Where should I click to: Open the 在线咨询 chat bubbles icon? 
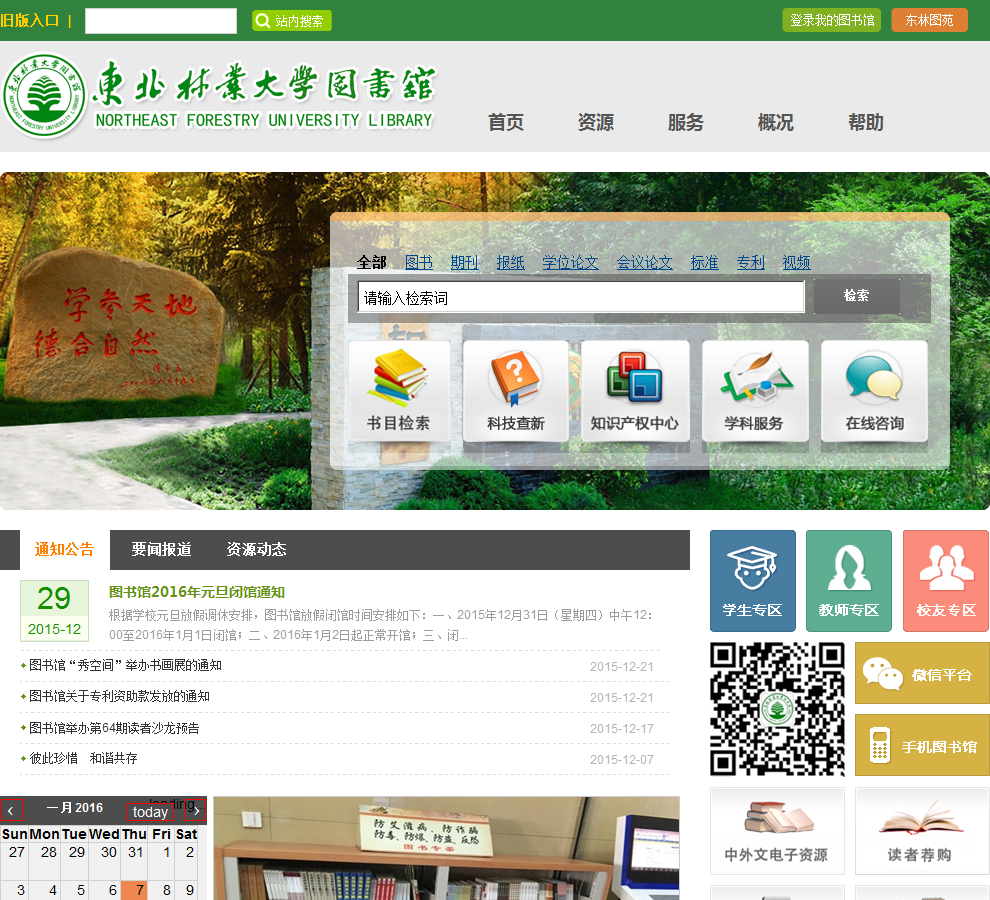[x=874, y=390]
